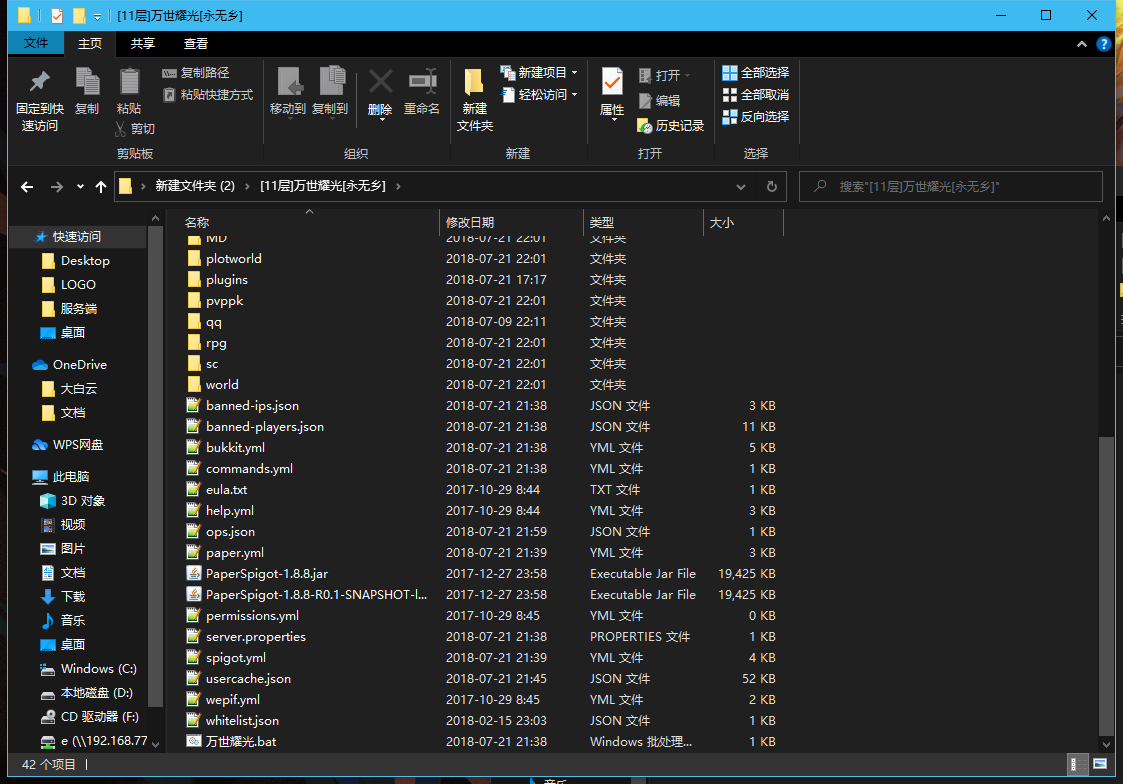The height and width of the screenshot is (784, 1123).
Task: Click PaperSpigot-1.8.8.jar file icon
Action: point(193,574)
